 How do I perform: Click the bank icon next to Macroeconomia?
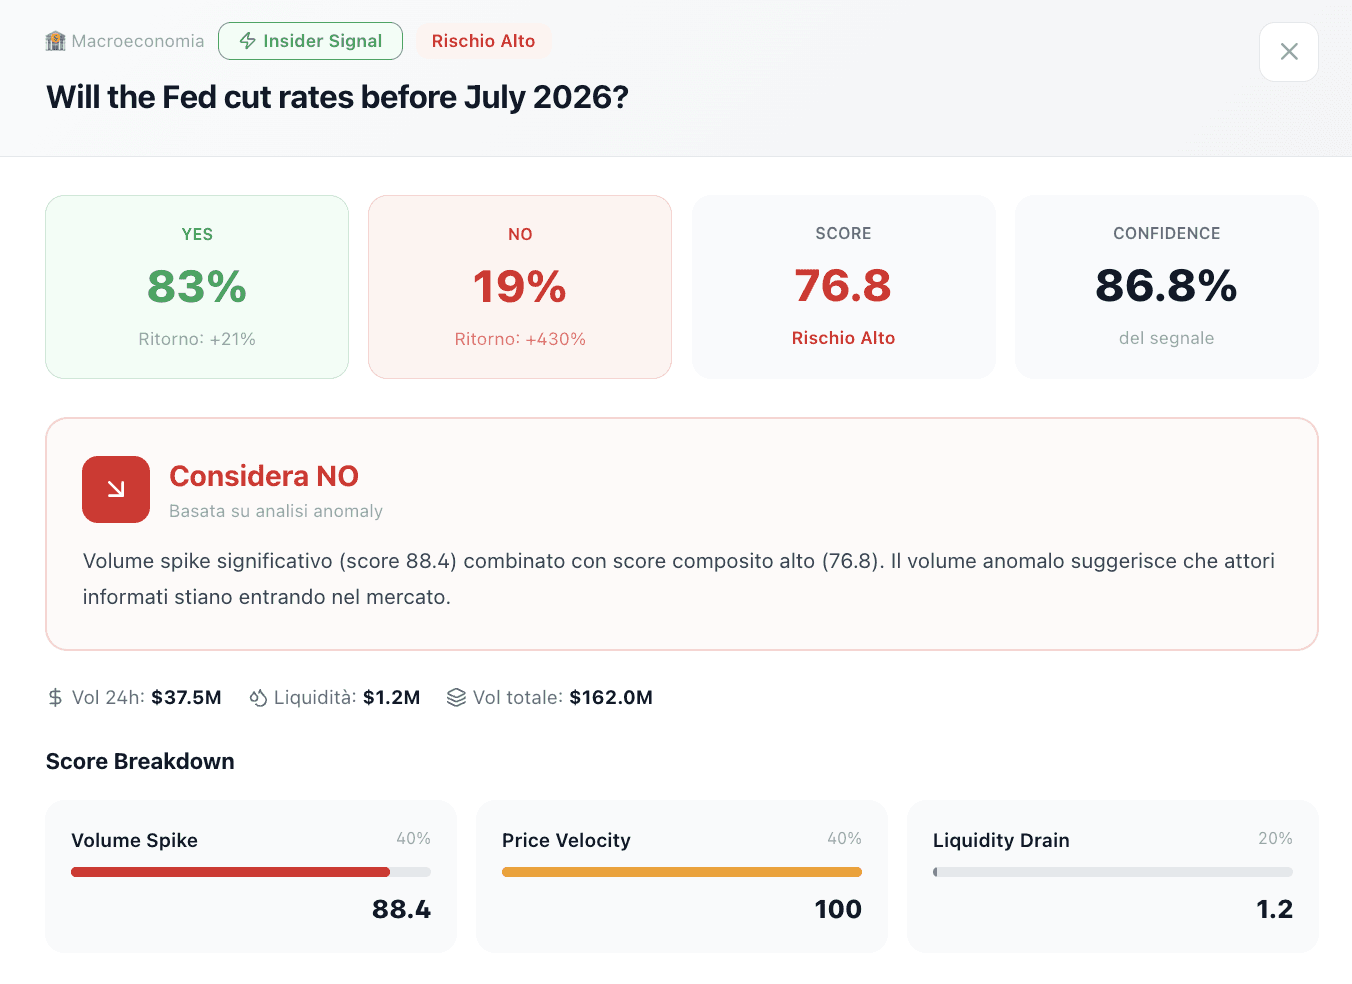point(54,41)
